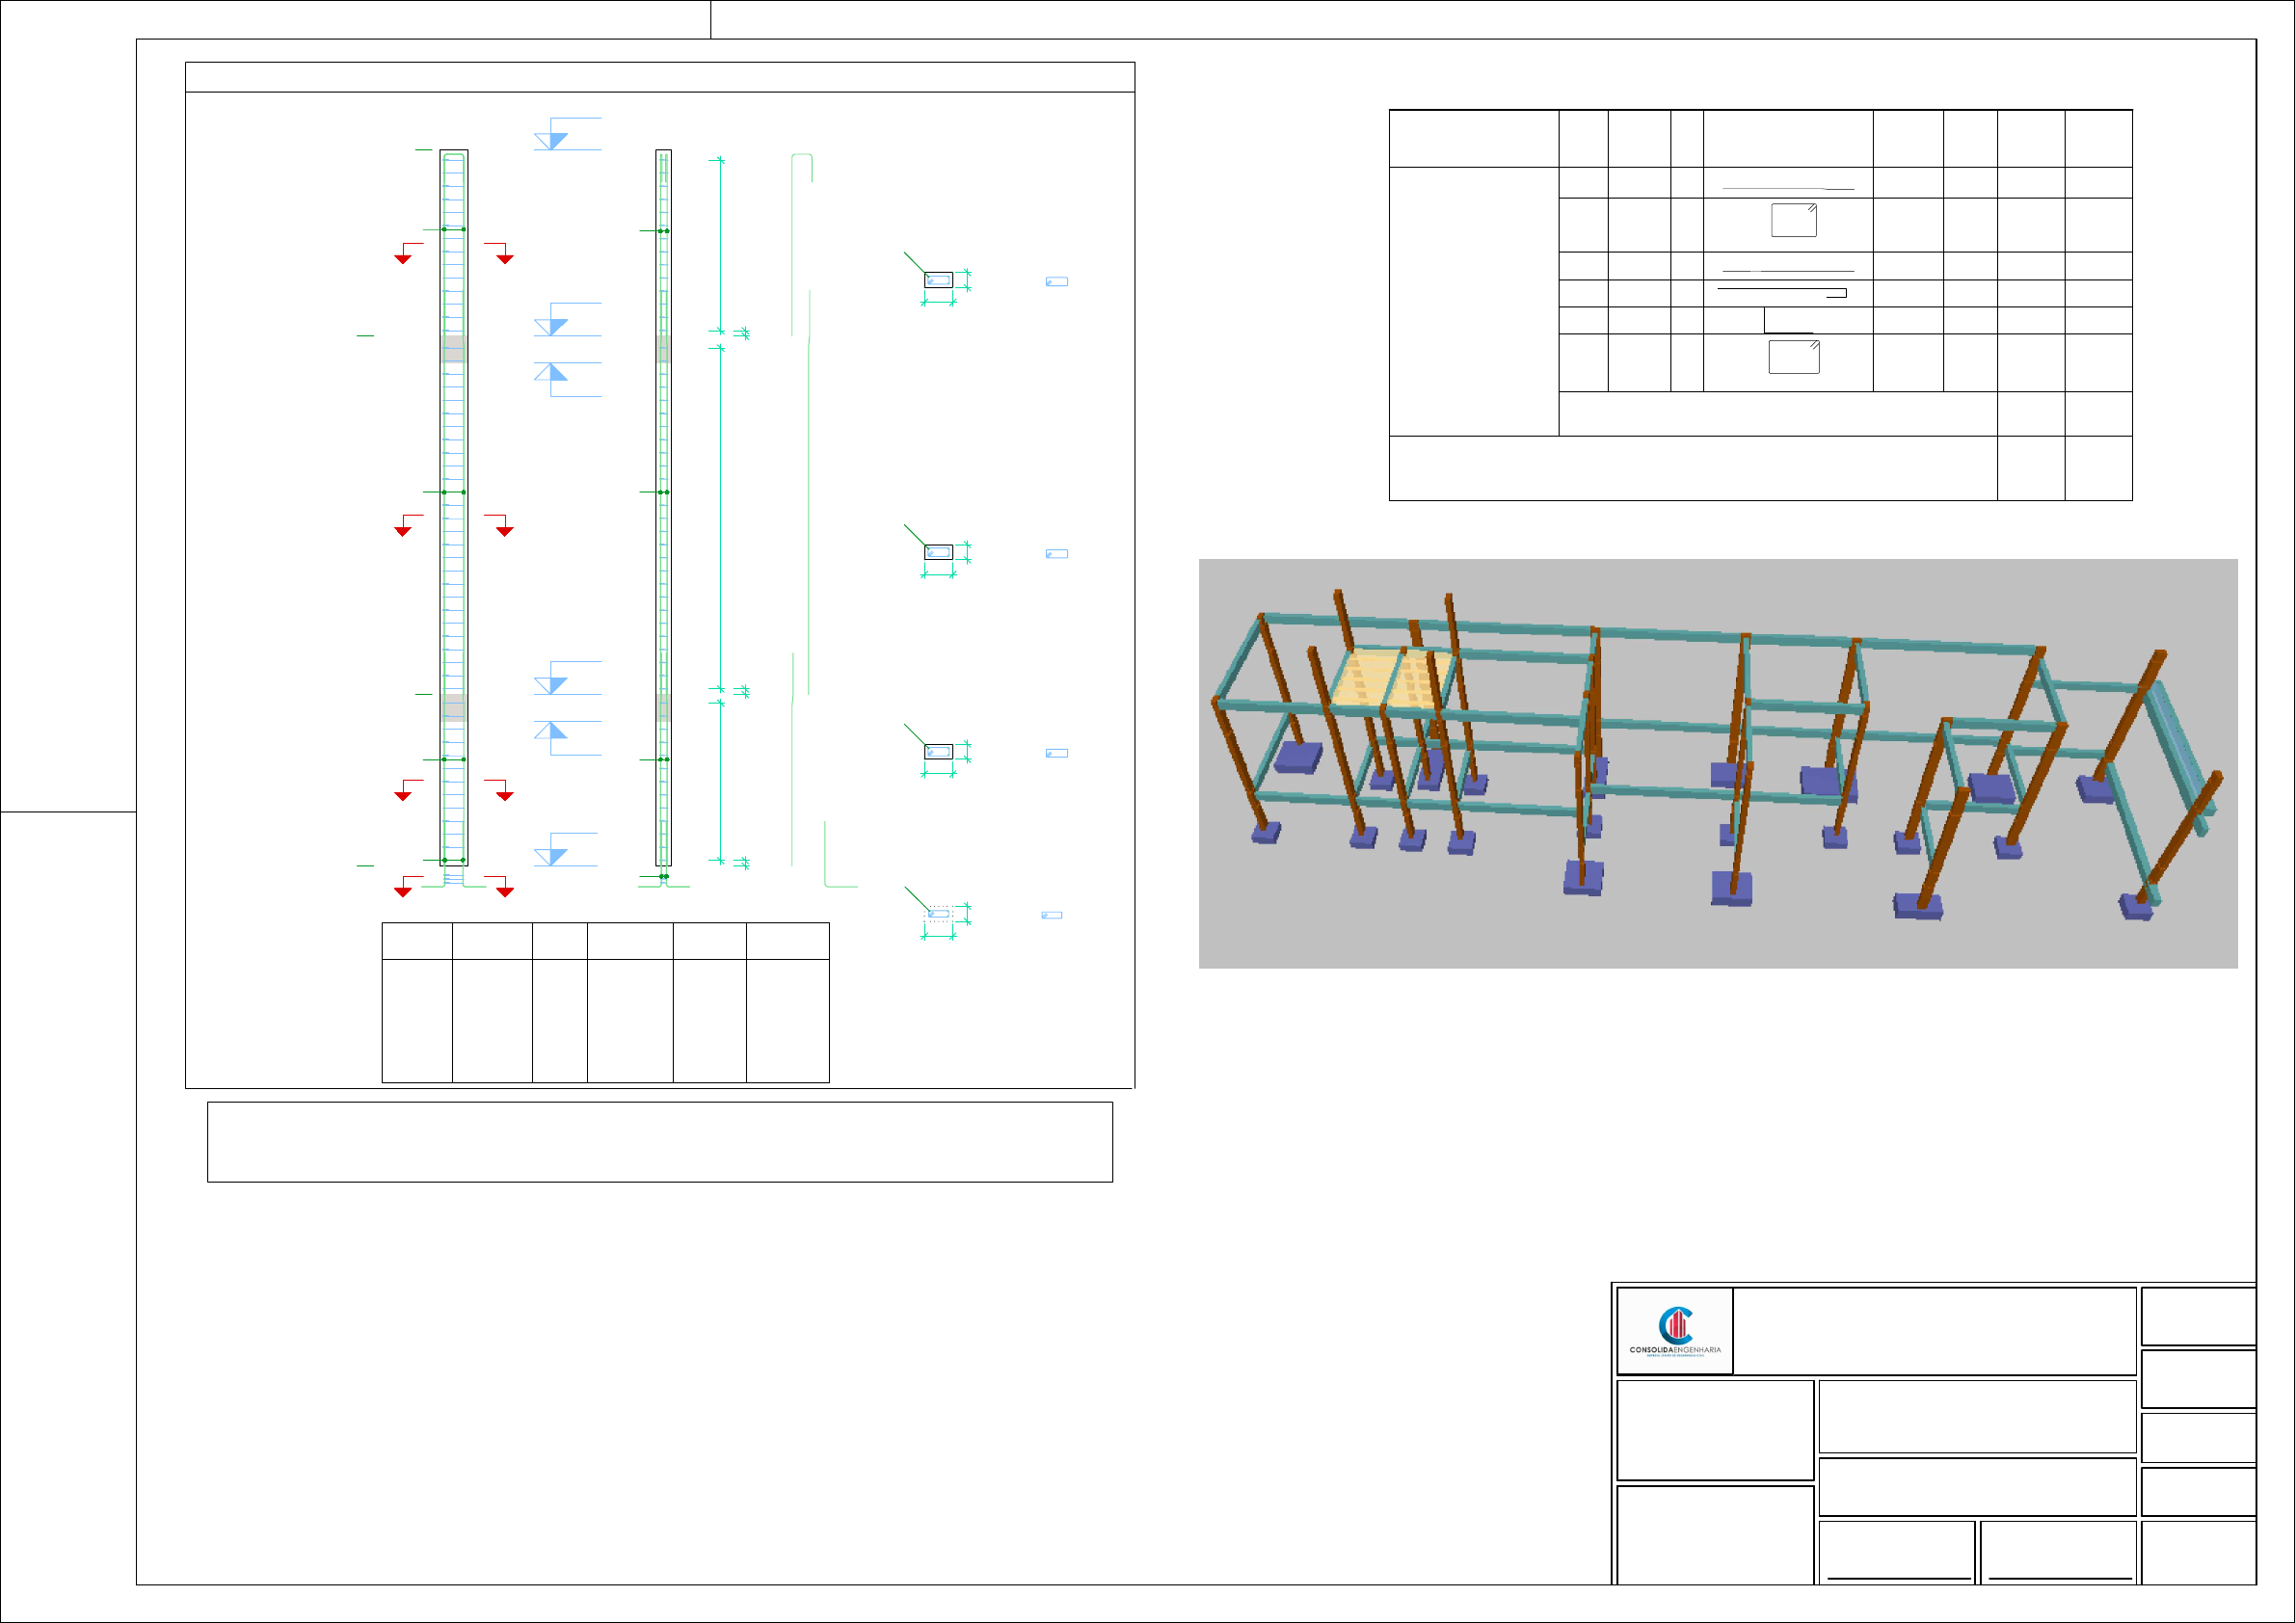Screen dimensions: 2296x1623
Task: Select the bottommost blue level marker triangle
Action: tap(552, 857)
